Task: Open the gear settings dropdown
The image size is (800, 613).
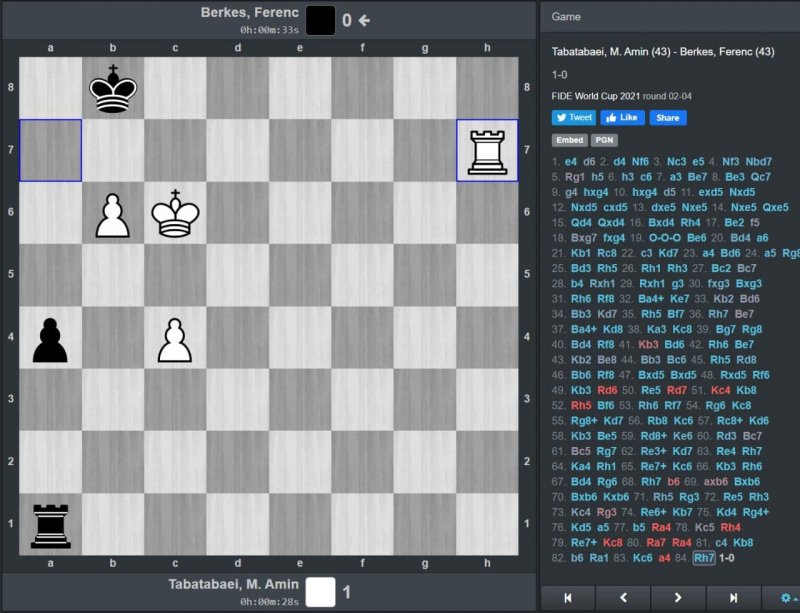Action: coord(787,598)
